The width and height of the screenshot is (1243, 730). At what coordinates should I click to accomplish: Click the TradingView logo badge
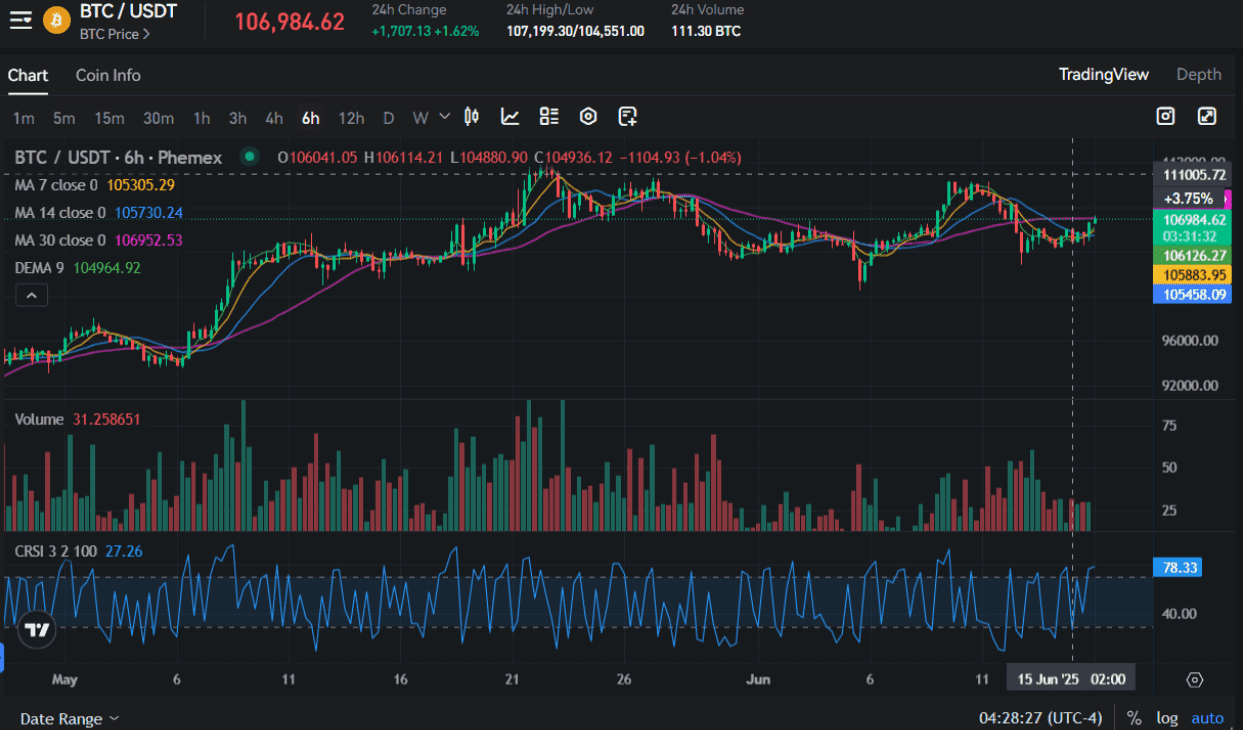pos(38,630)
